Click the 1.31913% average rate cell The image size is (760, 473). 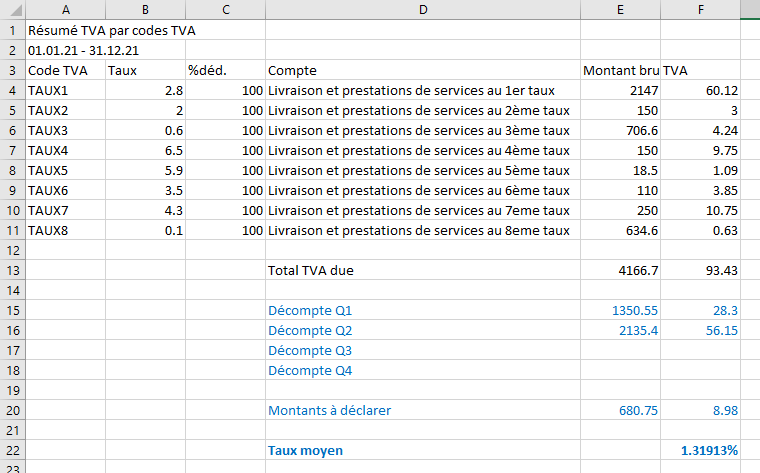(x=700, y=450)
